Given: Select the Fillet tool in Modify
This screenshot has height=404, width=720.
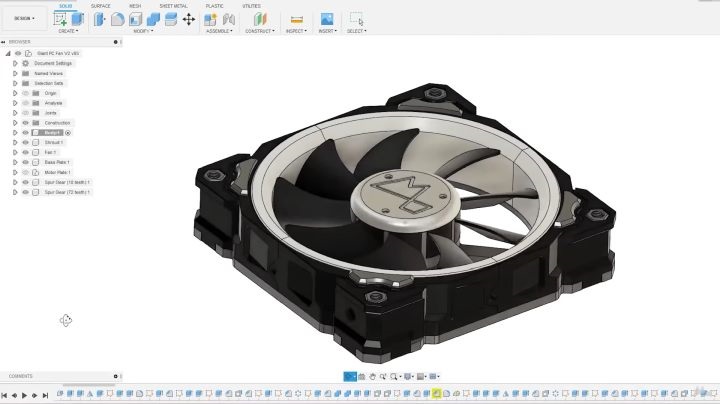Looking at the screenshot, I should pyautogui.click(x=118, y=19).
